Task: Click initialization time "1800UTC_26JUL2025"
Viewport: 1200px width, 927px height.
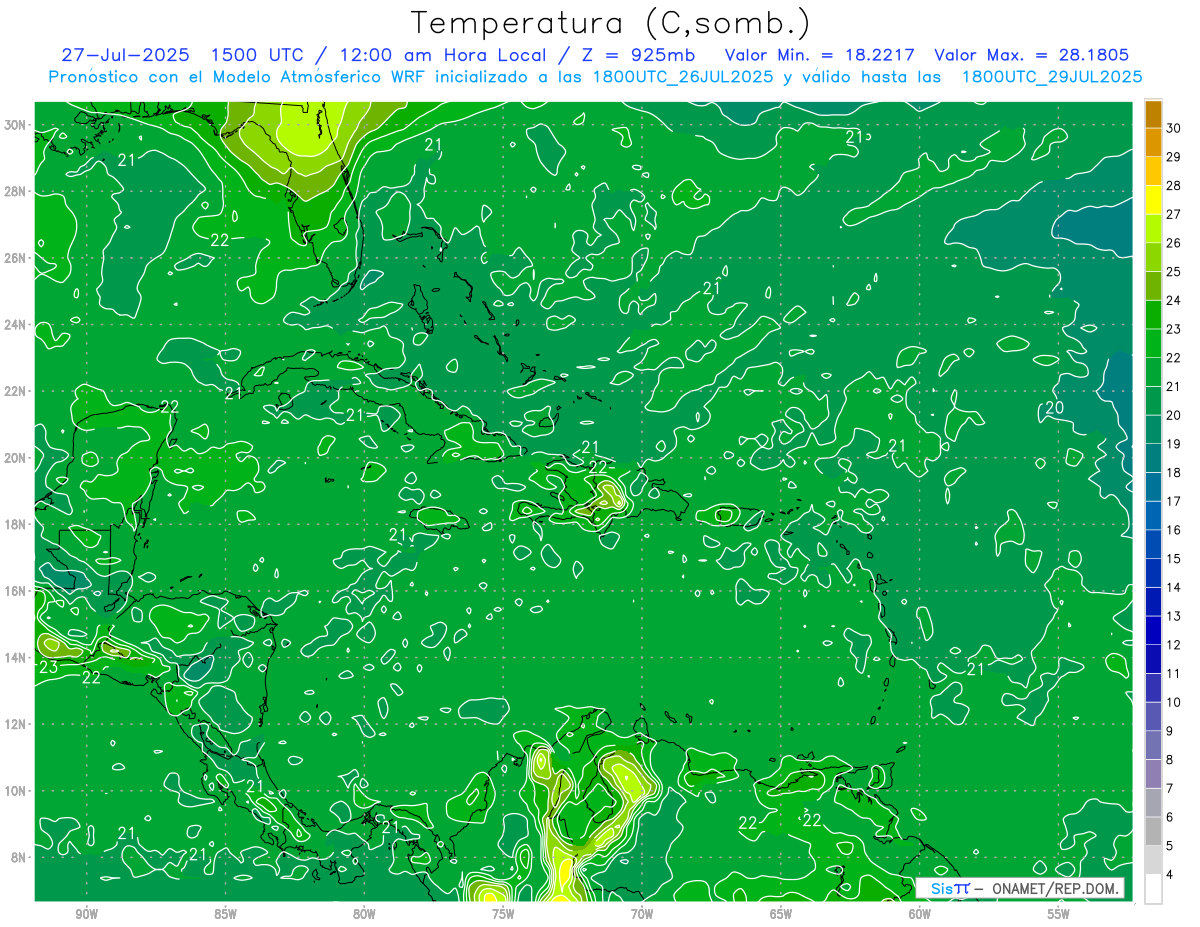Action: (682, 76)
